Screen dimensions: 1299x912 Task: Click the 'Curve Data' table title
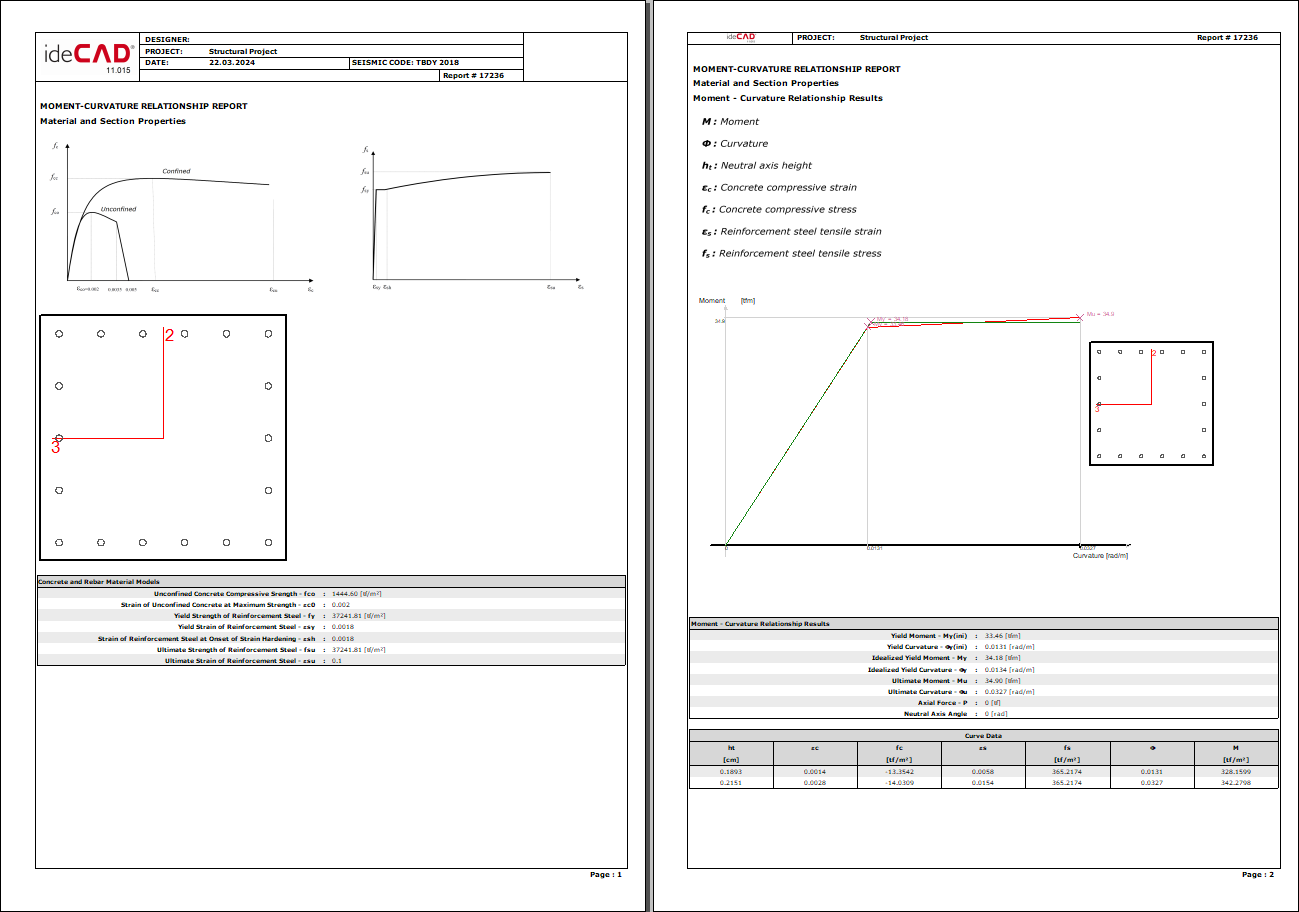(984, 736)
